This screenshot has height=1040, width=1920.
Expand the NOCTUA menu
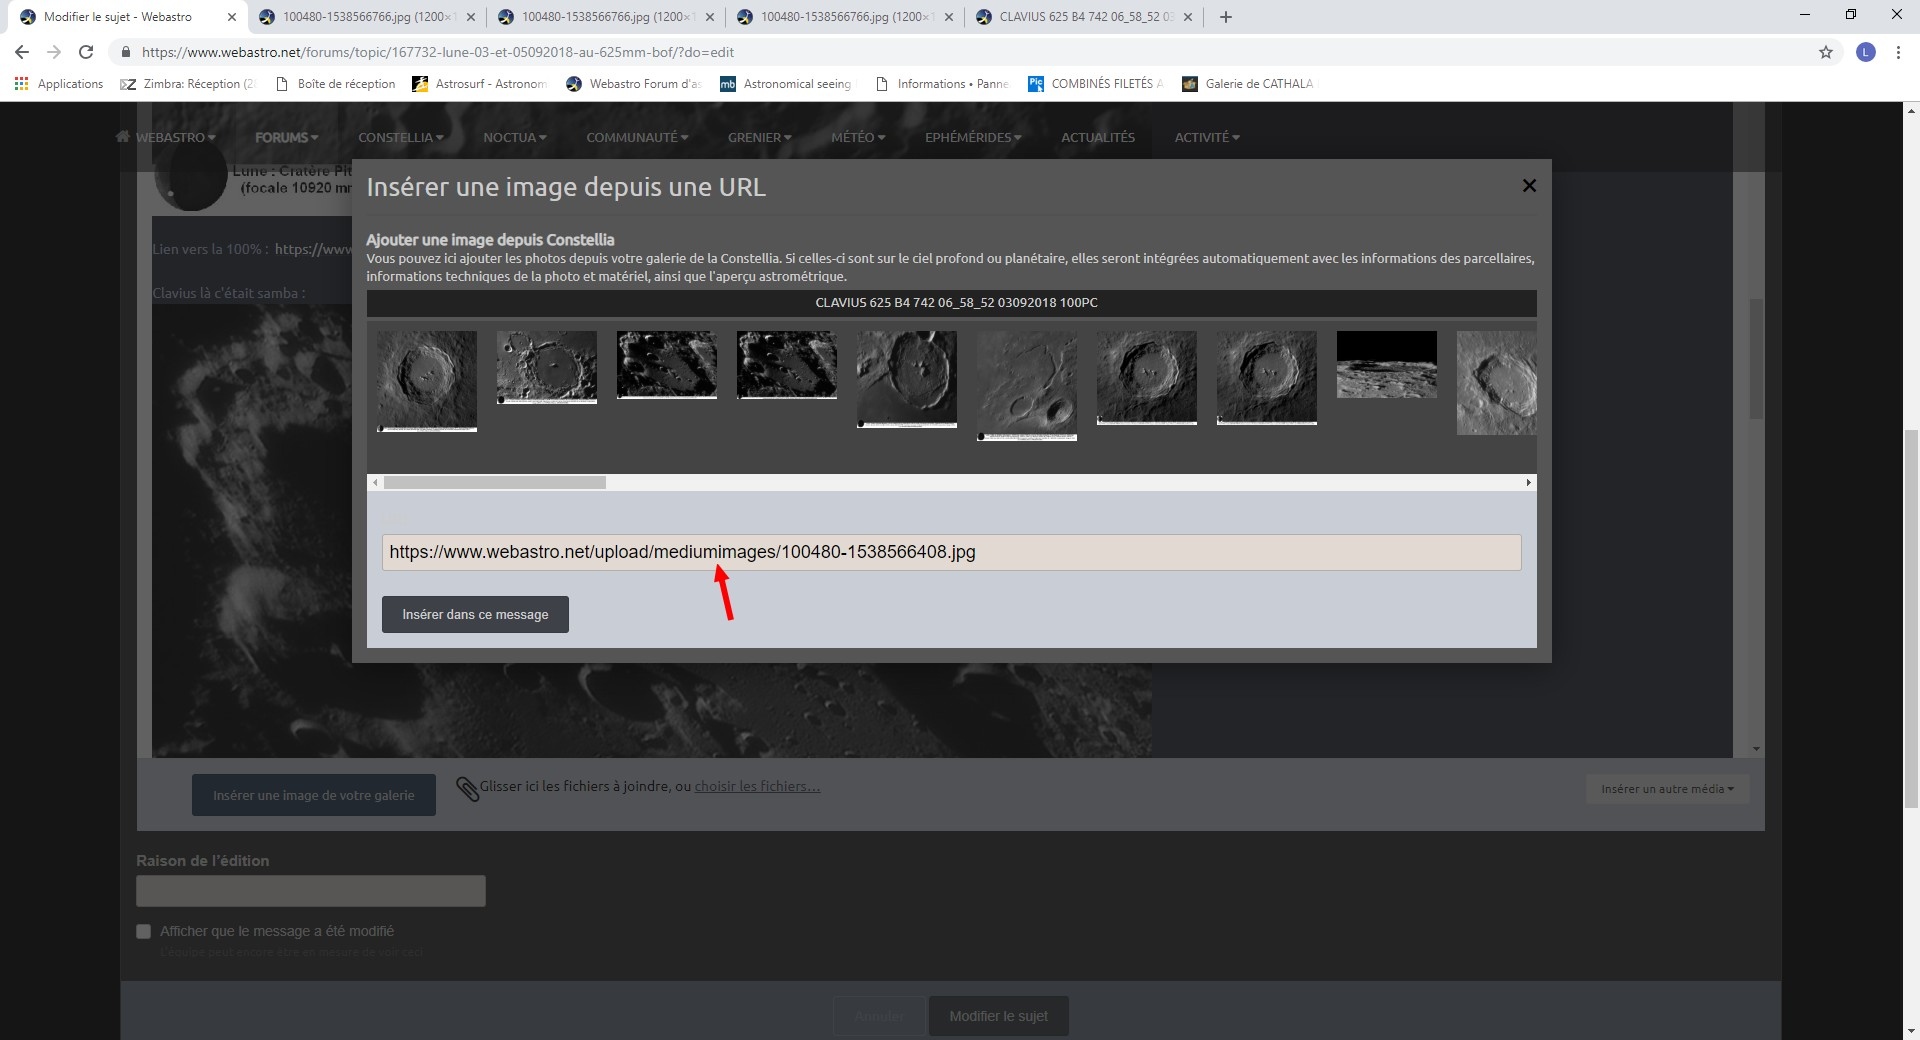coord(515,137)
